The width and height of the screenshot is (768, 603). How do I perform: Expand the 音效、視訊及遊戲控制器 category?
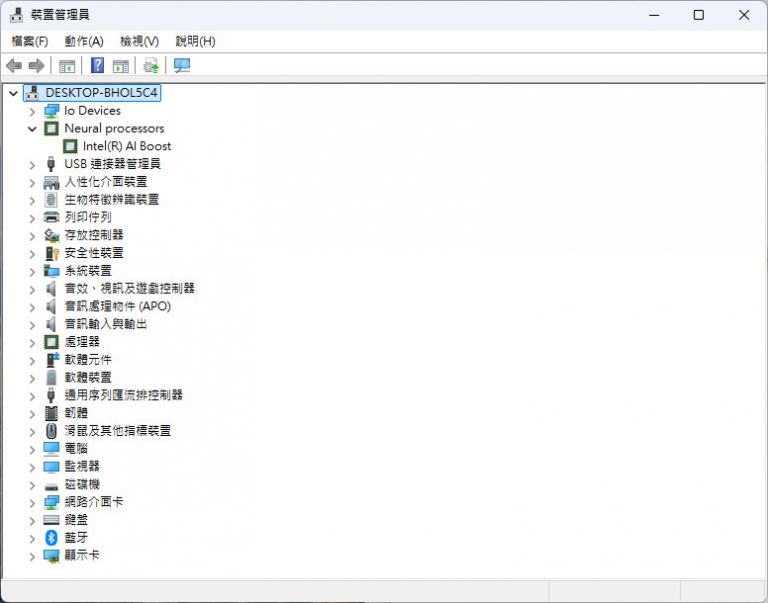click(x=32, y=289)
